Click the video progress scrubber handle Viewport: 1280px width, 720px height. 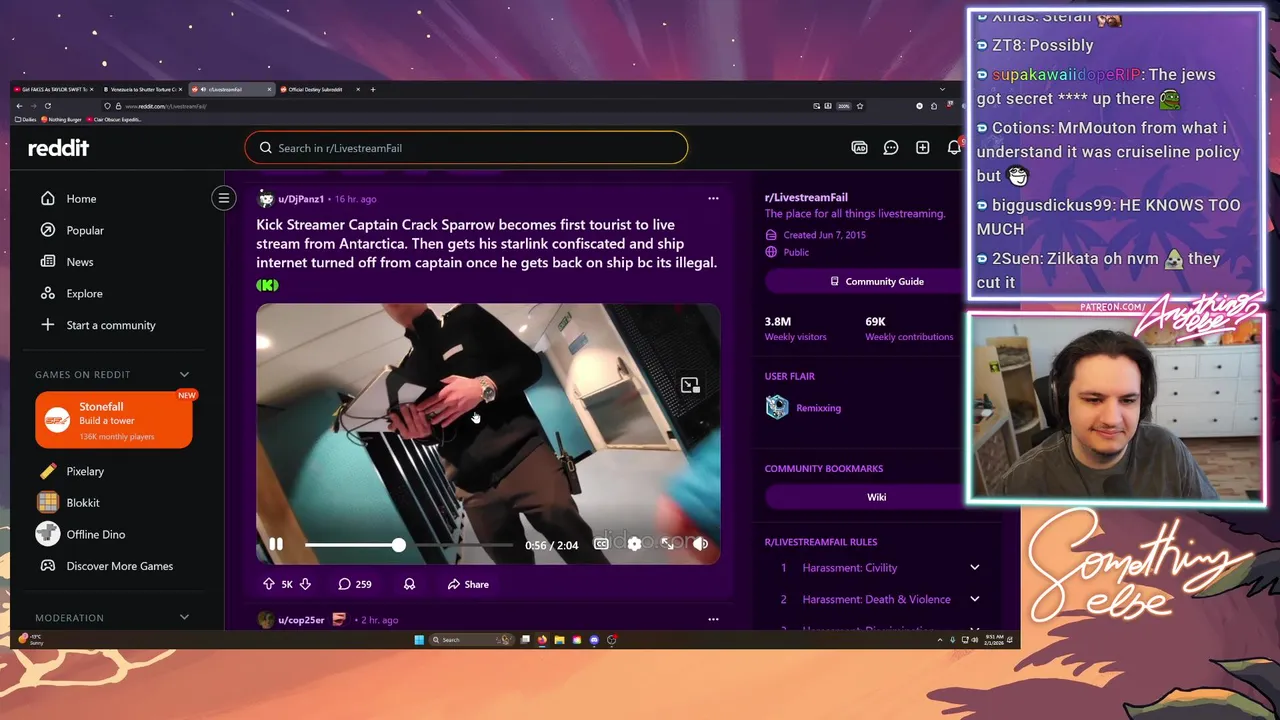tap(399, 545)
